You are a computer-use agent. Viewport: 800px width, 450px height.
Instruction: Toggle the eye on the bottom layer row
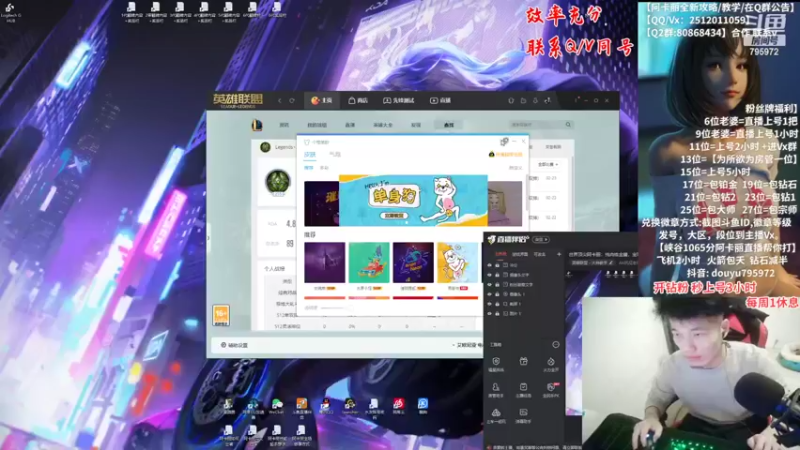(489, 314)
